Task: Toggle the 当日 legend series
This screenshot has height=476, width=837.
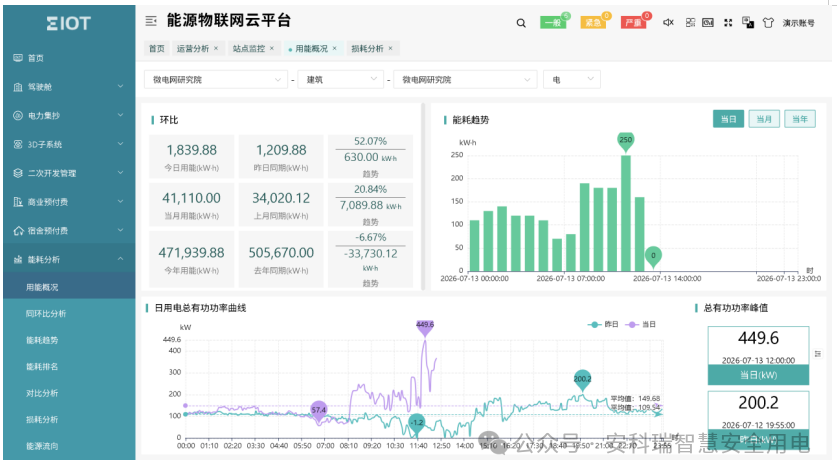Action: (x=641, y=324)
